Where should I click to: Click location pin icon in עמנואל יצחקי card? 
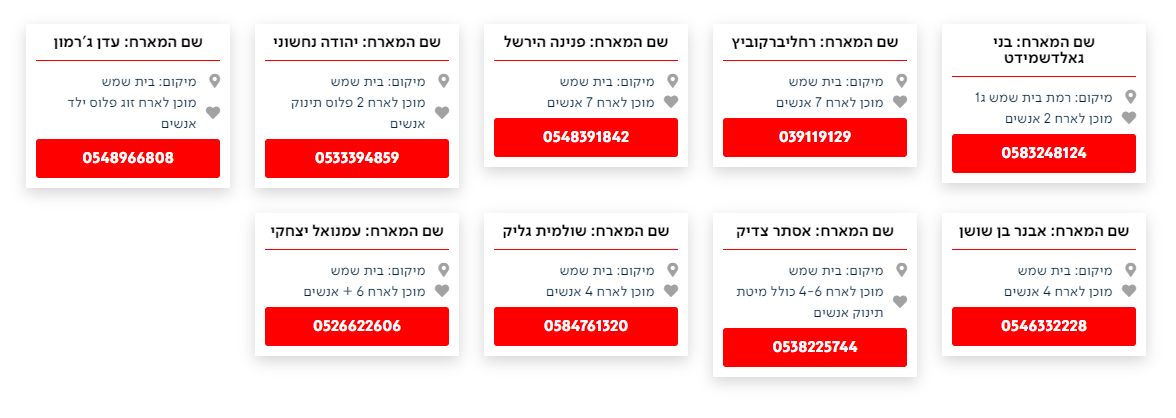point(443,270)
